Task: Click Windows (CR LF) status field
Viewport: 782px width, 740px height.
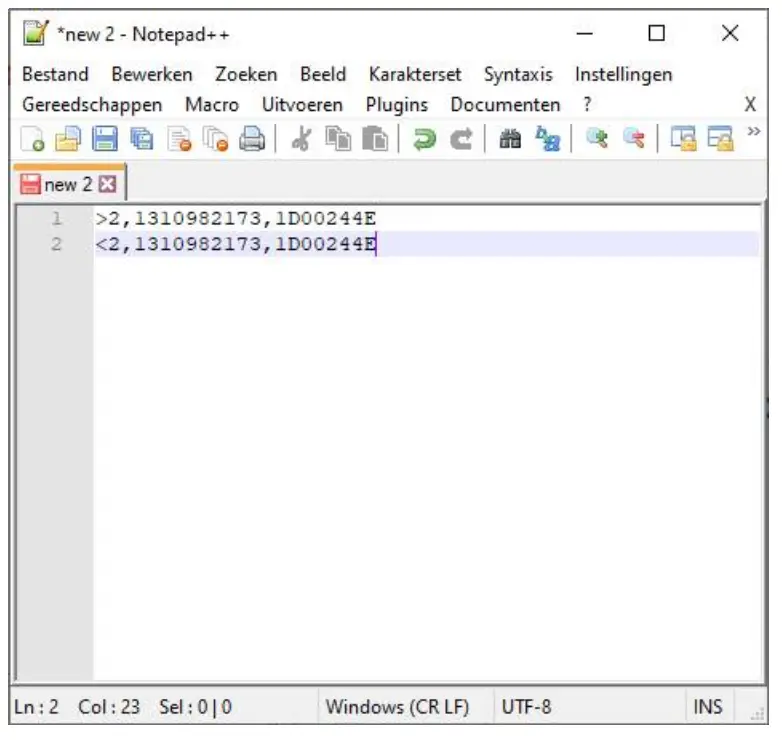Action: coord(397,707)
